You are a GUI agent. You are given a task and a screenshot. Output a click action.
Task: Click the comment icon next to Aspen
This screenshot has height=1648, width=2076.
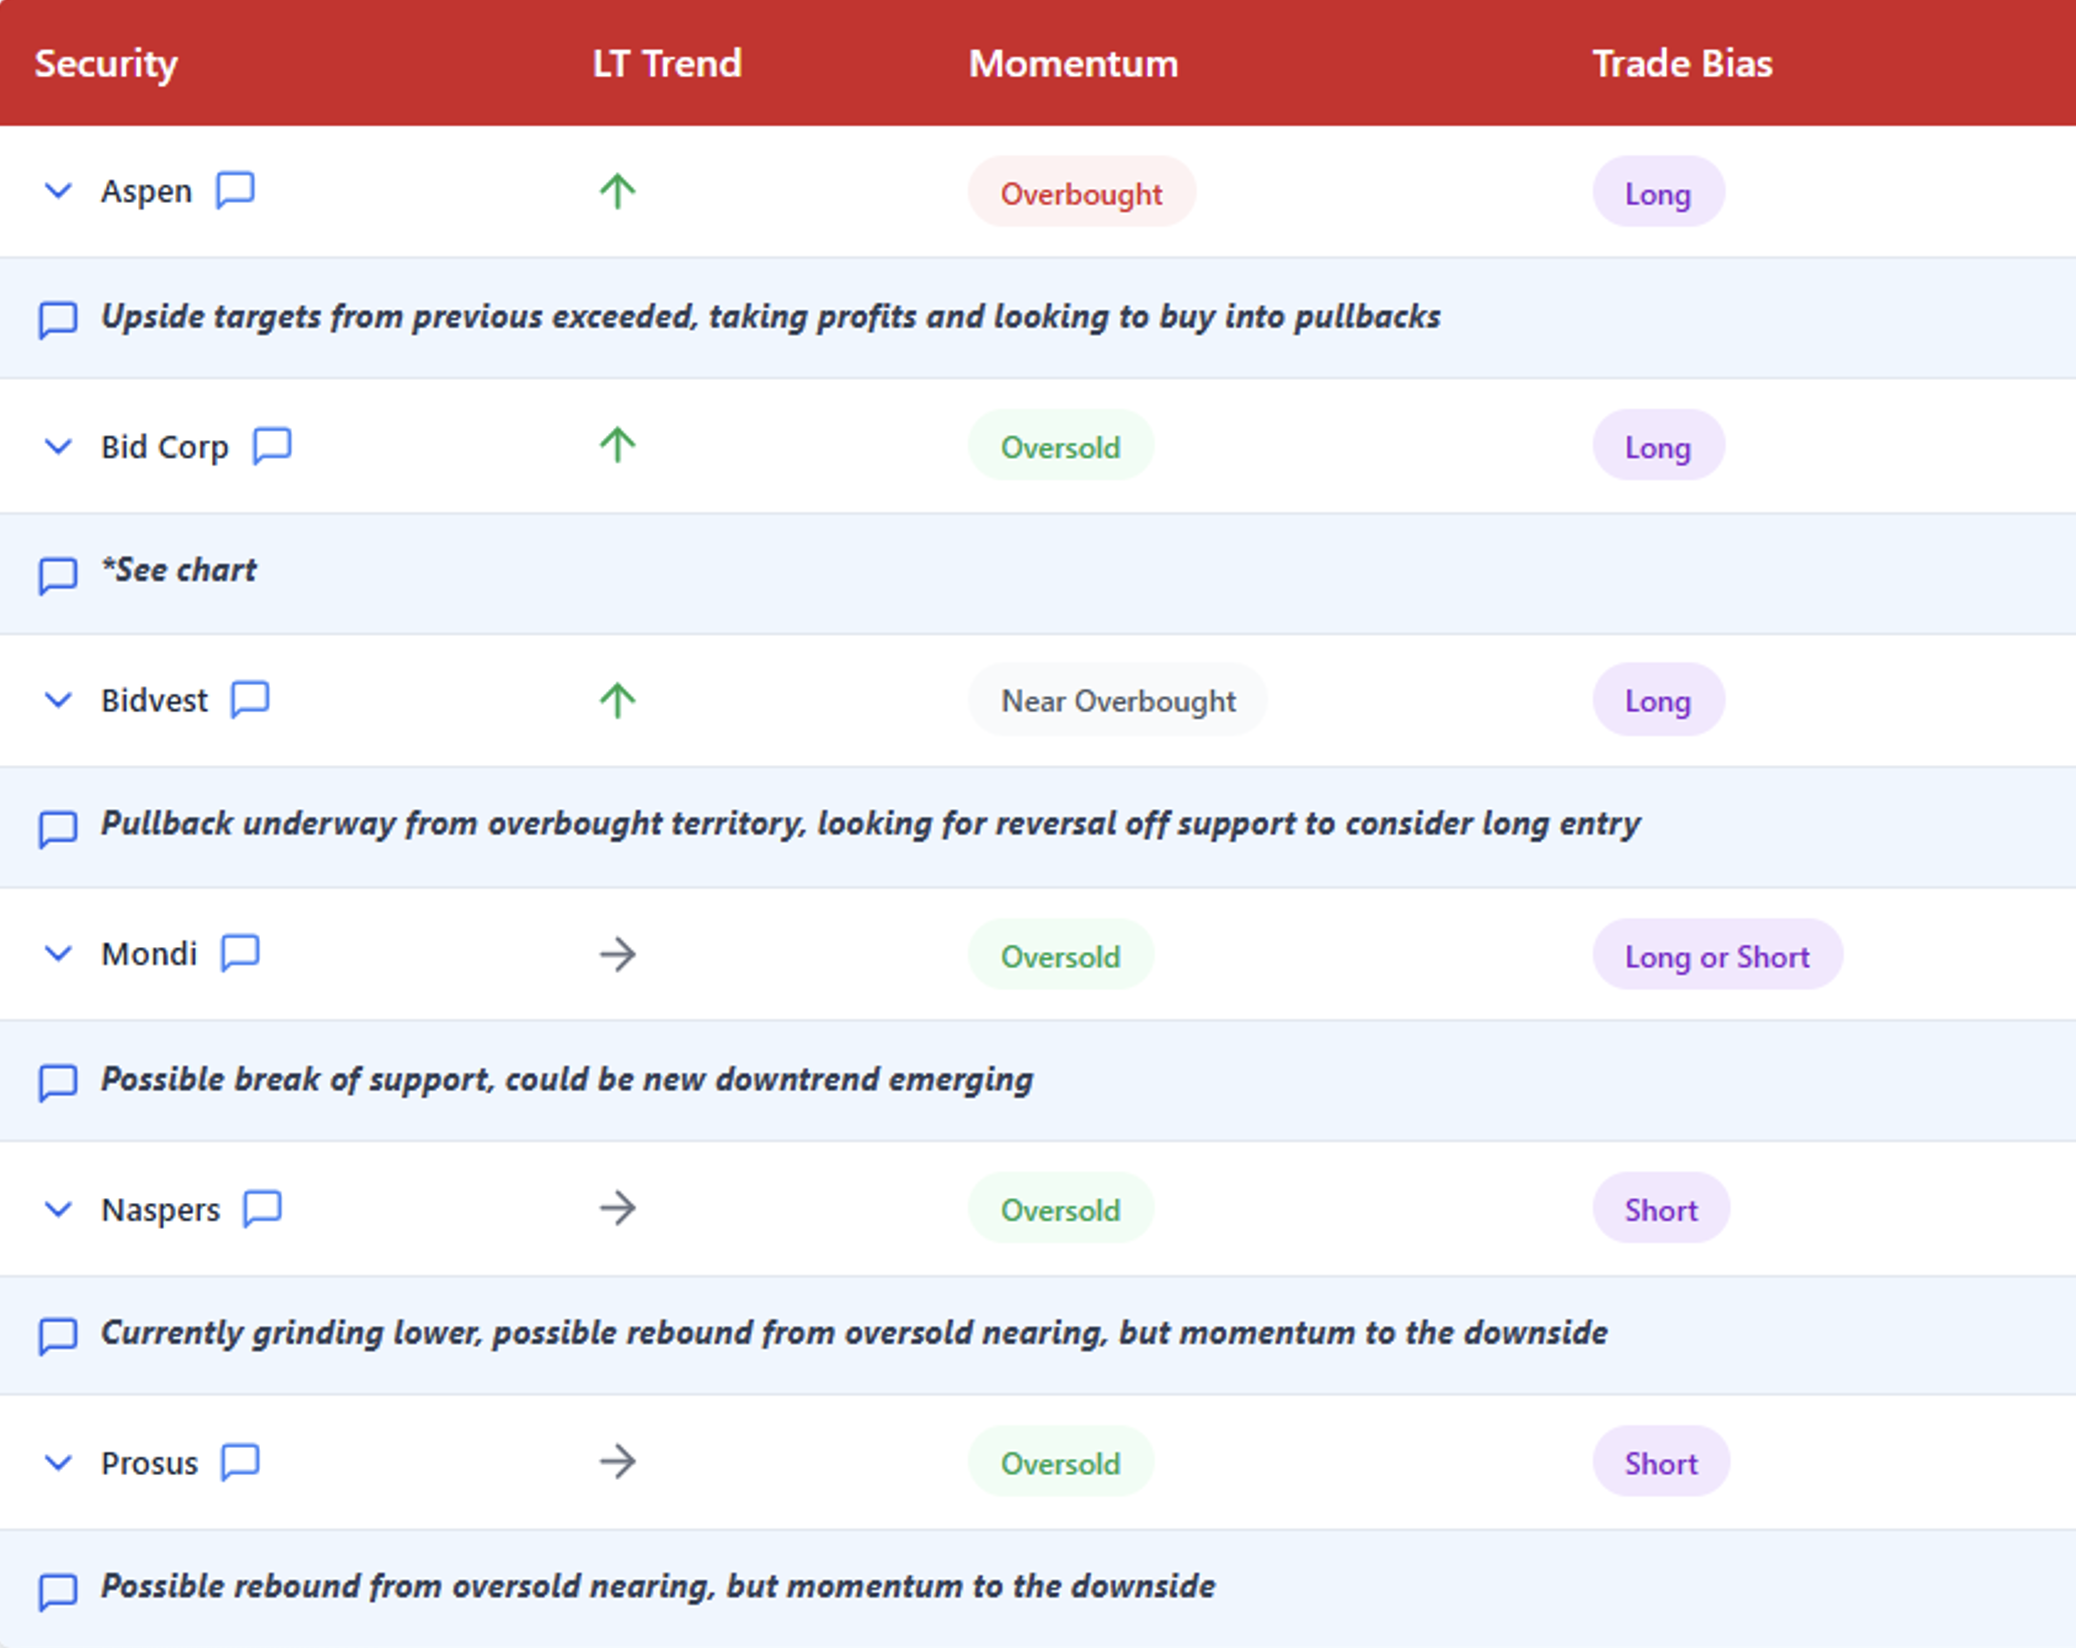point(235,189)
